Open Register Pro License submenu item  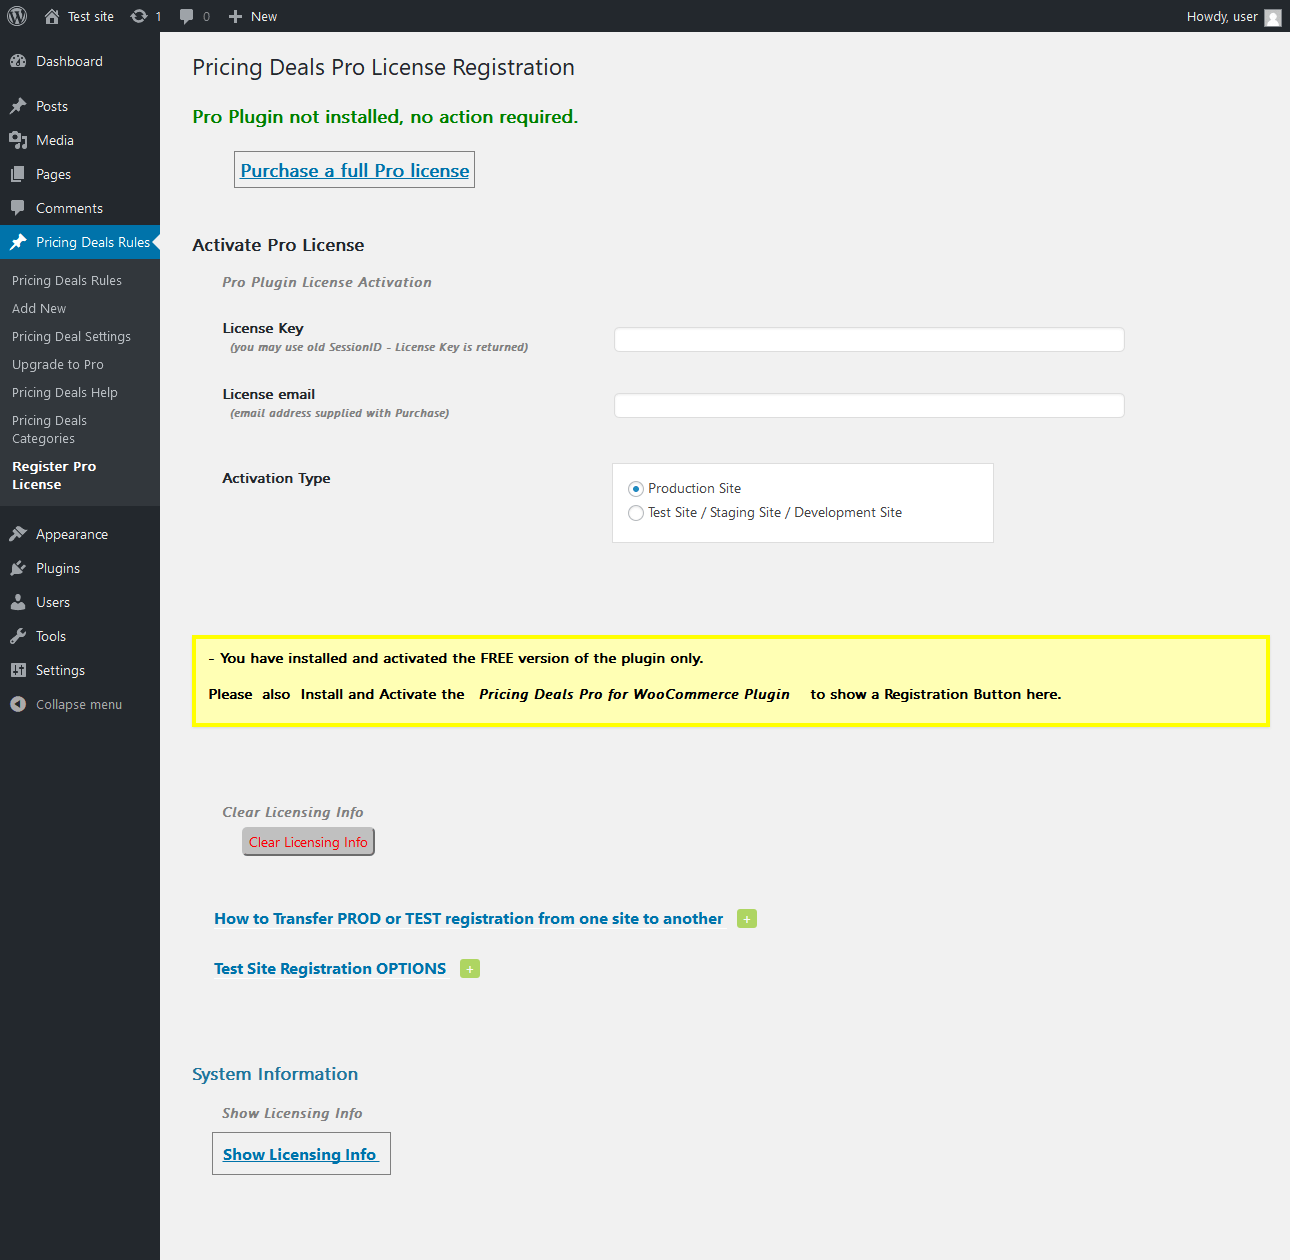pyautogui.click(x=54, y=476)
